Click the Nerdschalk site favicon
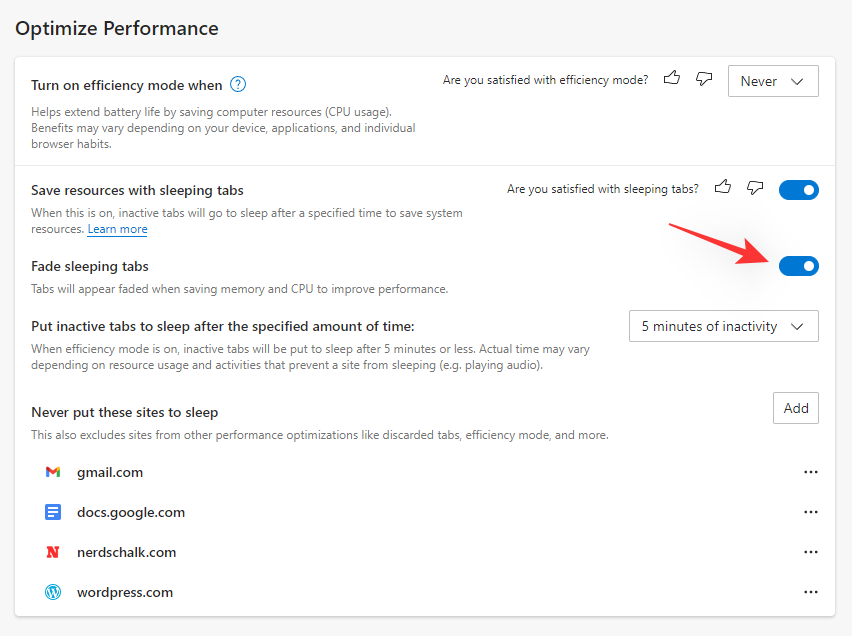 coord(52,551)
